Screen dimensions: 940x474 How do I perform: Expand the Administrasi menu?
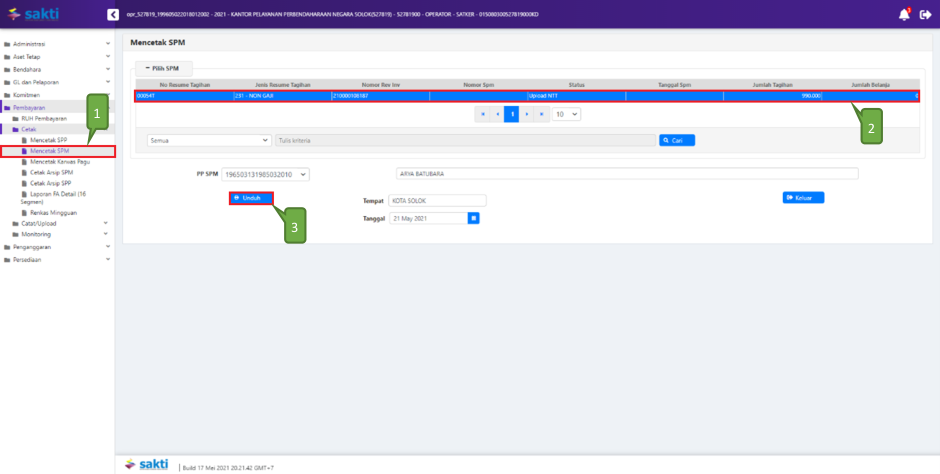[57, 46]
